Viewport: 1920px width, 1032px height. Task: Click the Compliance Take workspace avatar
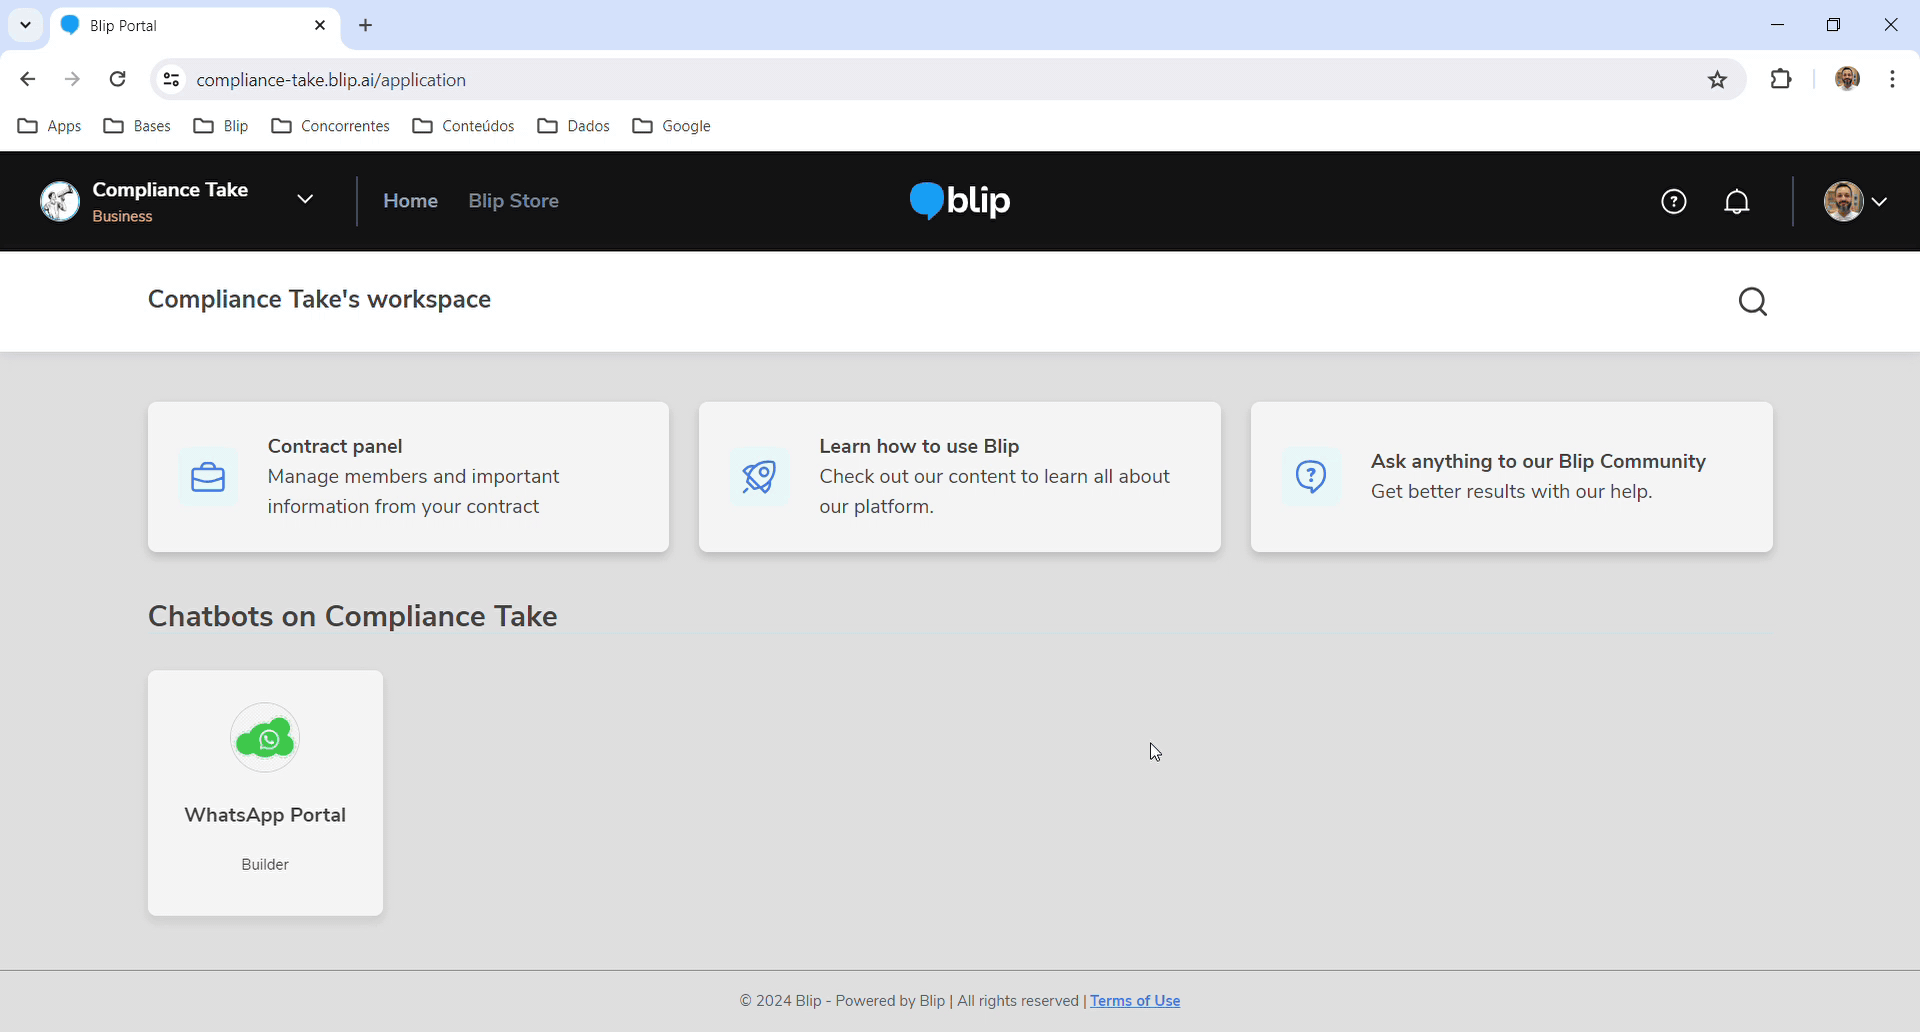click(x=60, y=202)
